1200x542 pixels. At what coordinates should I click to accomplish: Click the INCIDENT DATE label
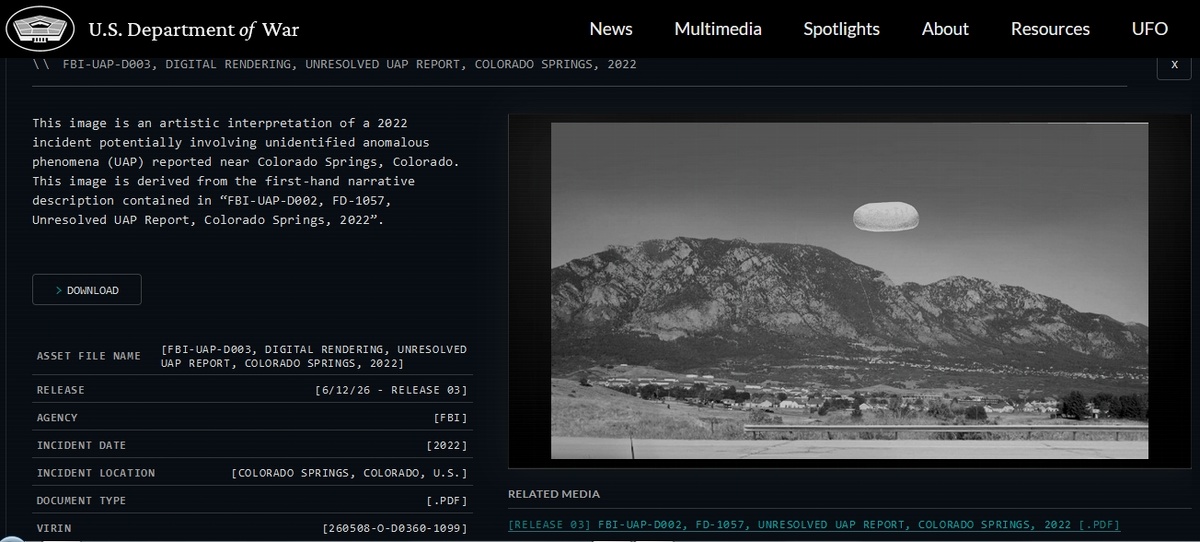82,445
